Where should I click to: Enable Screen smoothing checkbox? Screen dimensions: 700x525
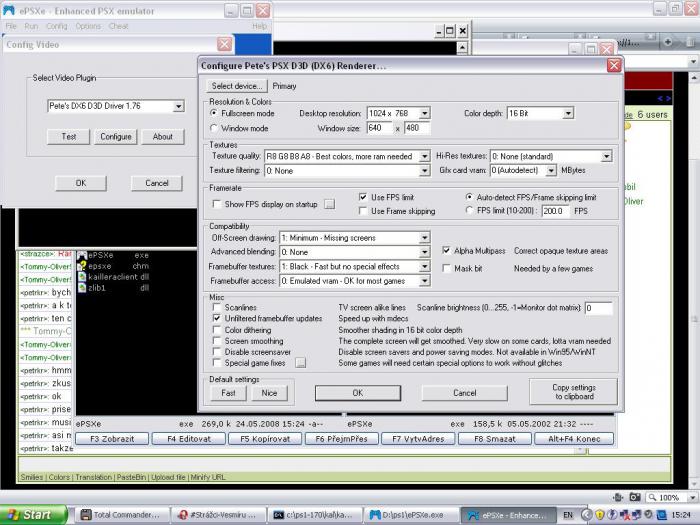(217, 341)
